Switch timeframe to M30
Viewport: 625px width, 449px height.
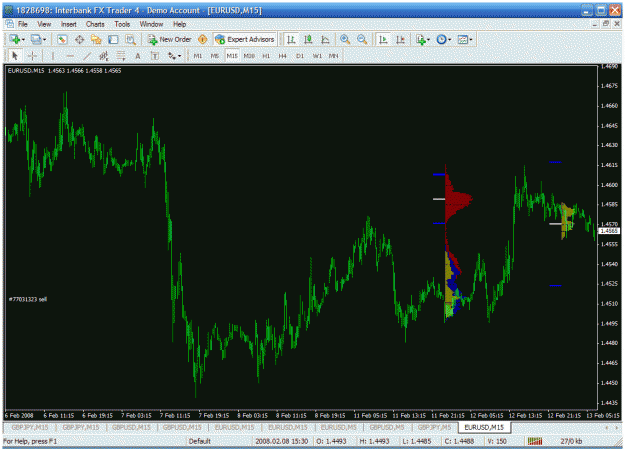249,56
